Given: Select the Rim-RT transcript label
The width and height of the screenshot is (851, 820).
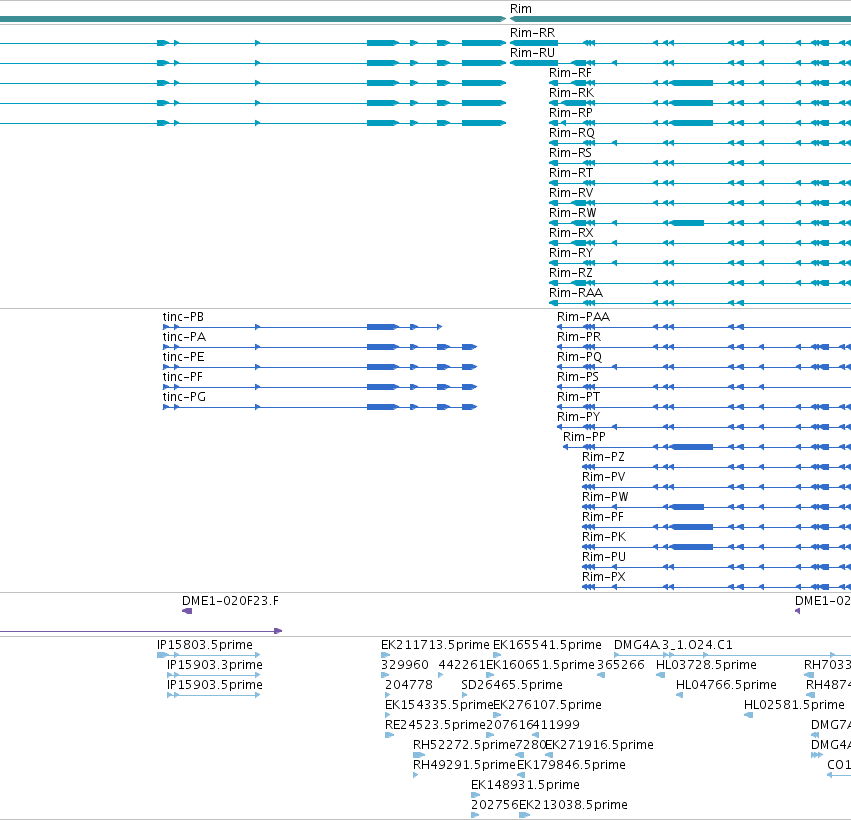Looking at the screenshot, I should [x=570, y=173].
